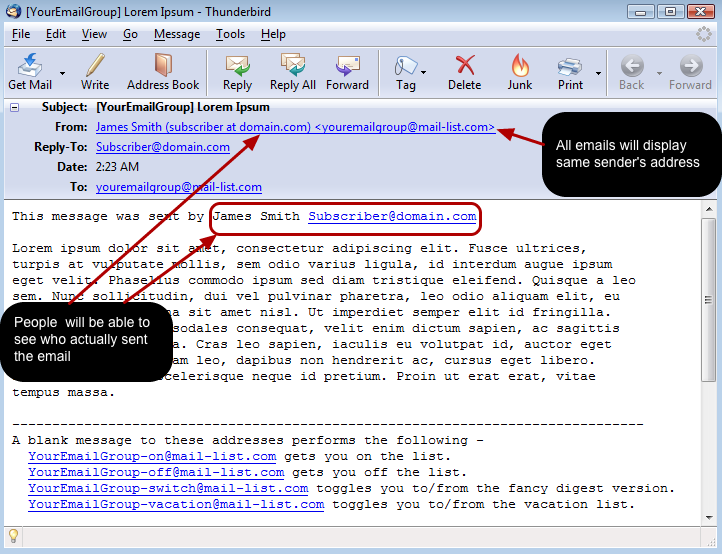Open the View menu
The height and width of the screenshot is (554, 722).
[94, 34]
